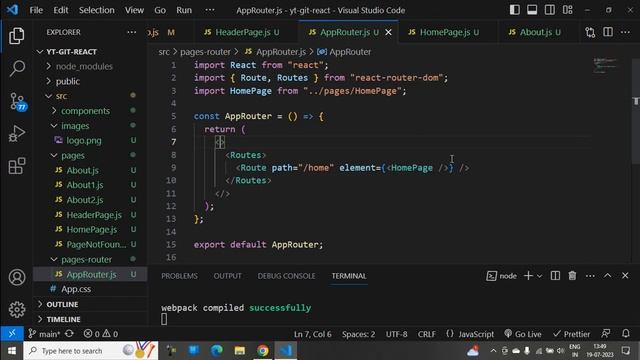Open Explorer Views and More Actions ellipsis
The height and width of the screenshot is (360, 640).
[131, 32]
